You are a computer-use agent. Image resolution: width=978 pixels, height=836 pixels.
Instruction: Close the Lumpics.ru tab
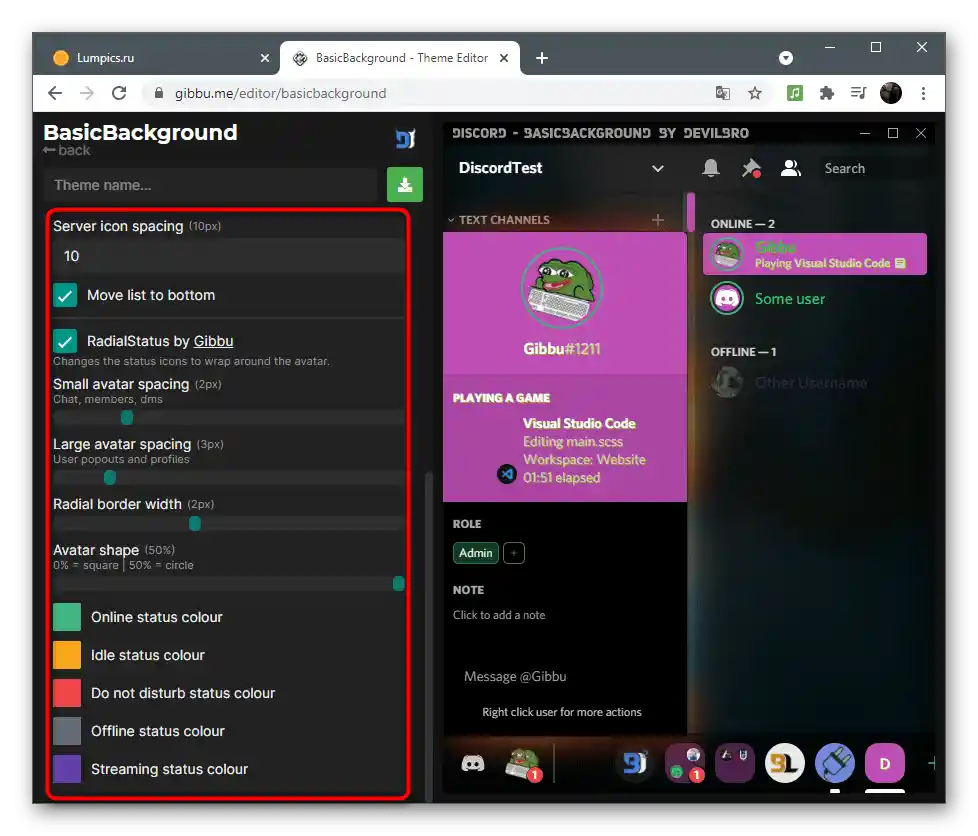pyautogui.click(x=264, y=58)
